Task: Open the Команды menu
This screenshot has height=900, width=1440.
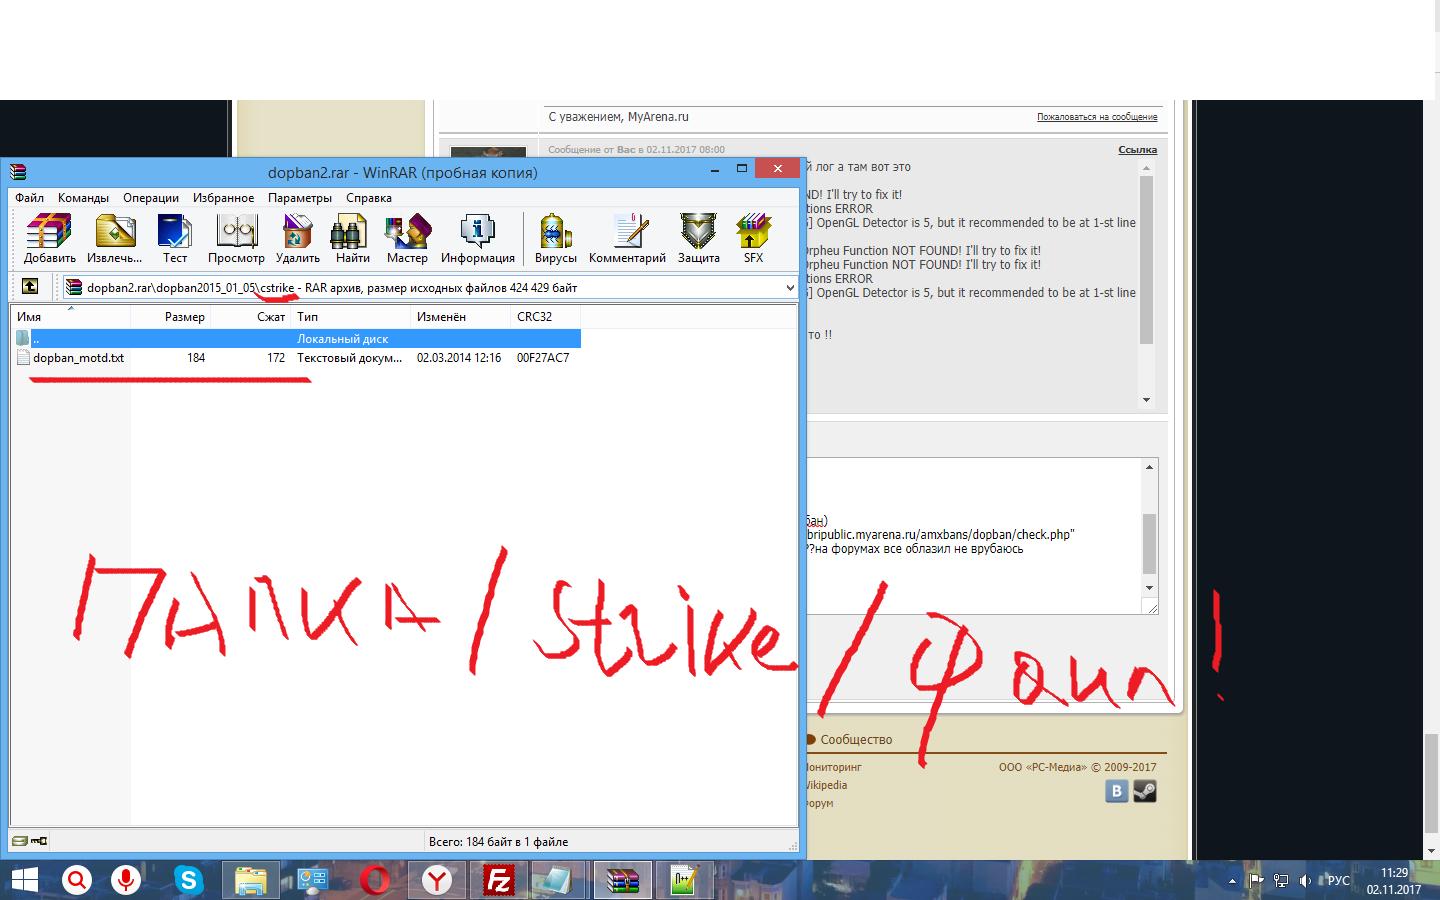Action: point(83,198)
